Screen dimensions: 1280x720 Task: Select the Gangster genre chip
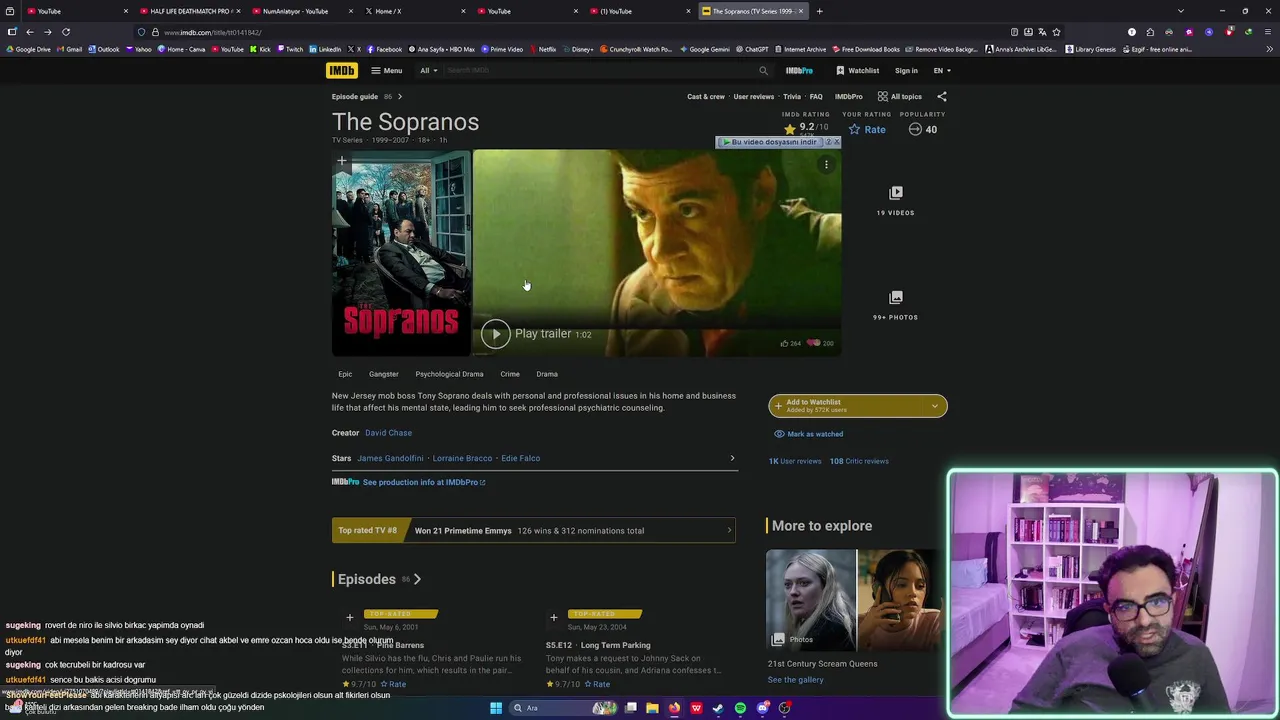pyautogui.click(x=383, y=374)
